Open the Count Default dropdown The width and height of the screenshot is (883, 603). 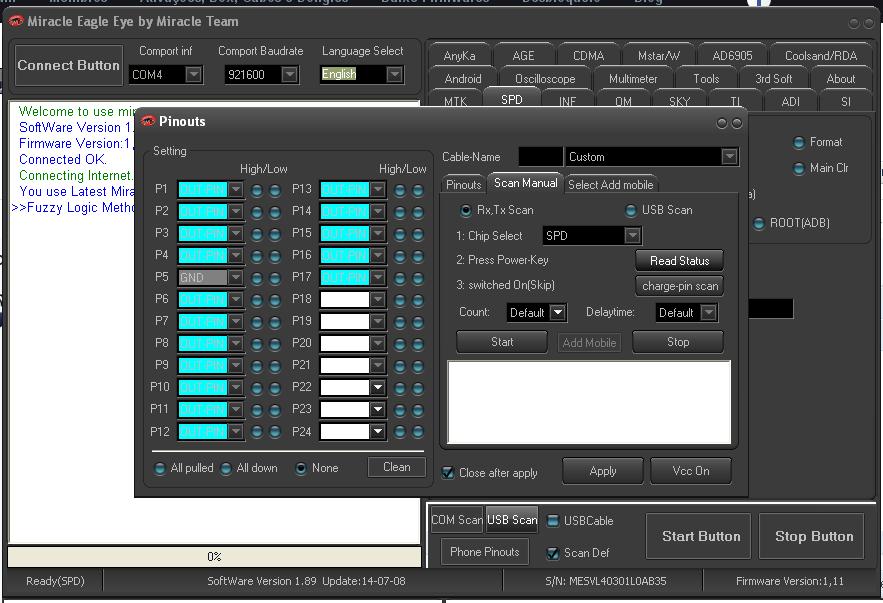click(558, 312)
